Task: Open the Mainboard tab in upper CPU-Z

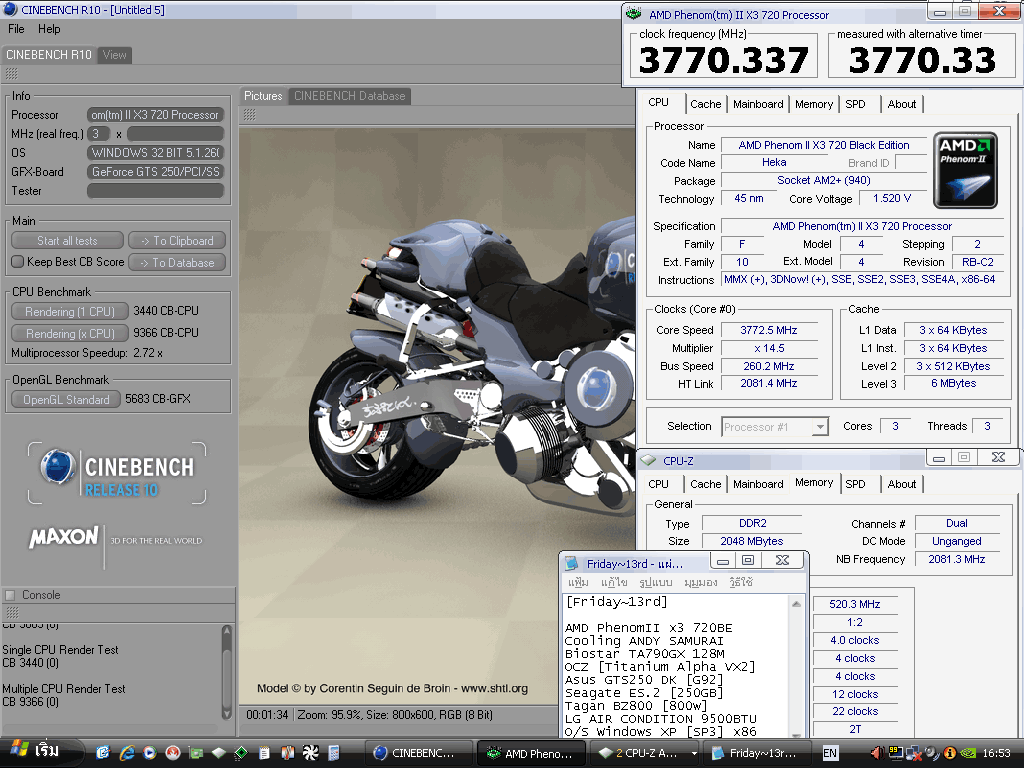Action: [x=758, y=104]
